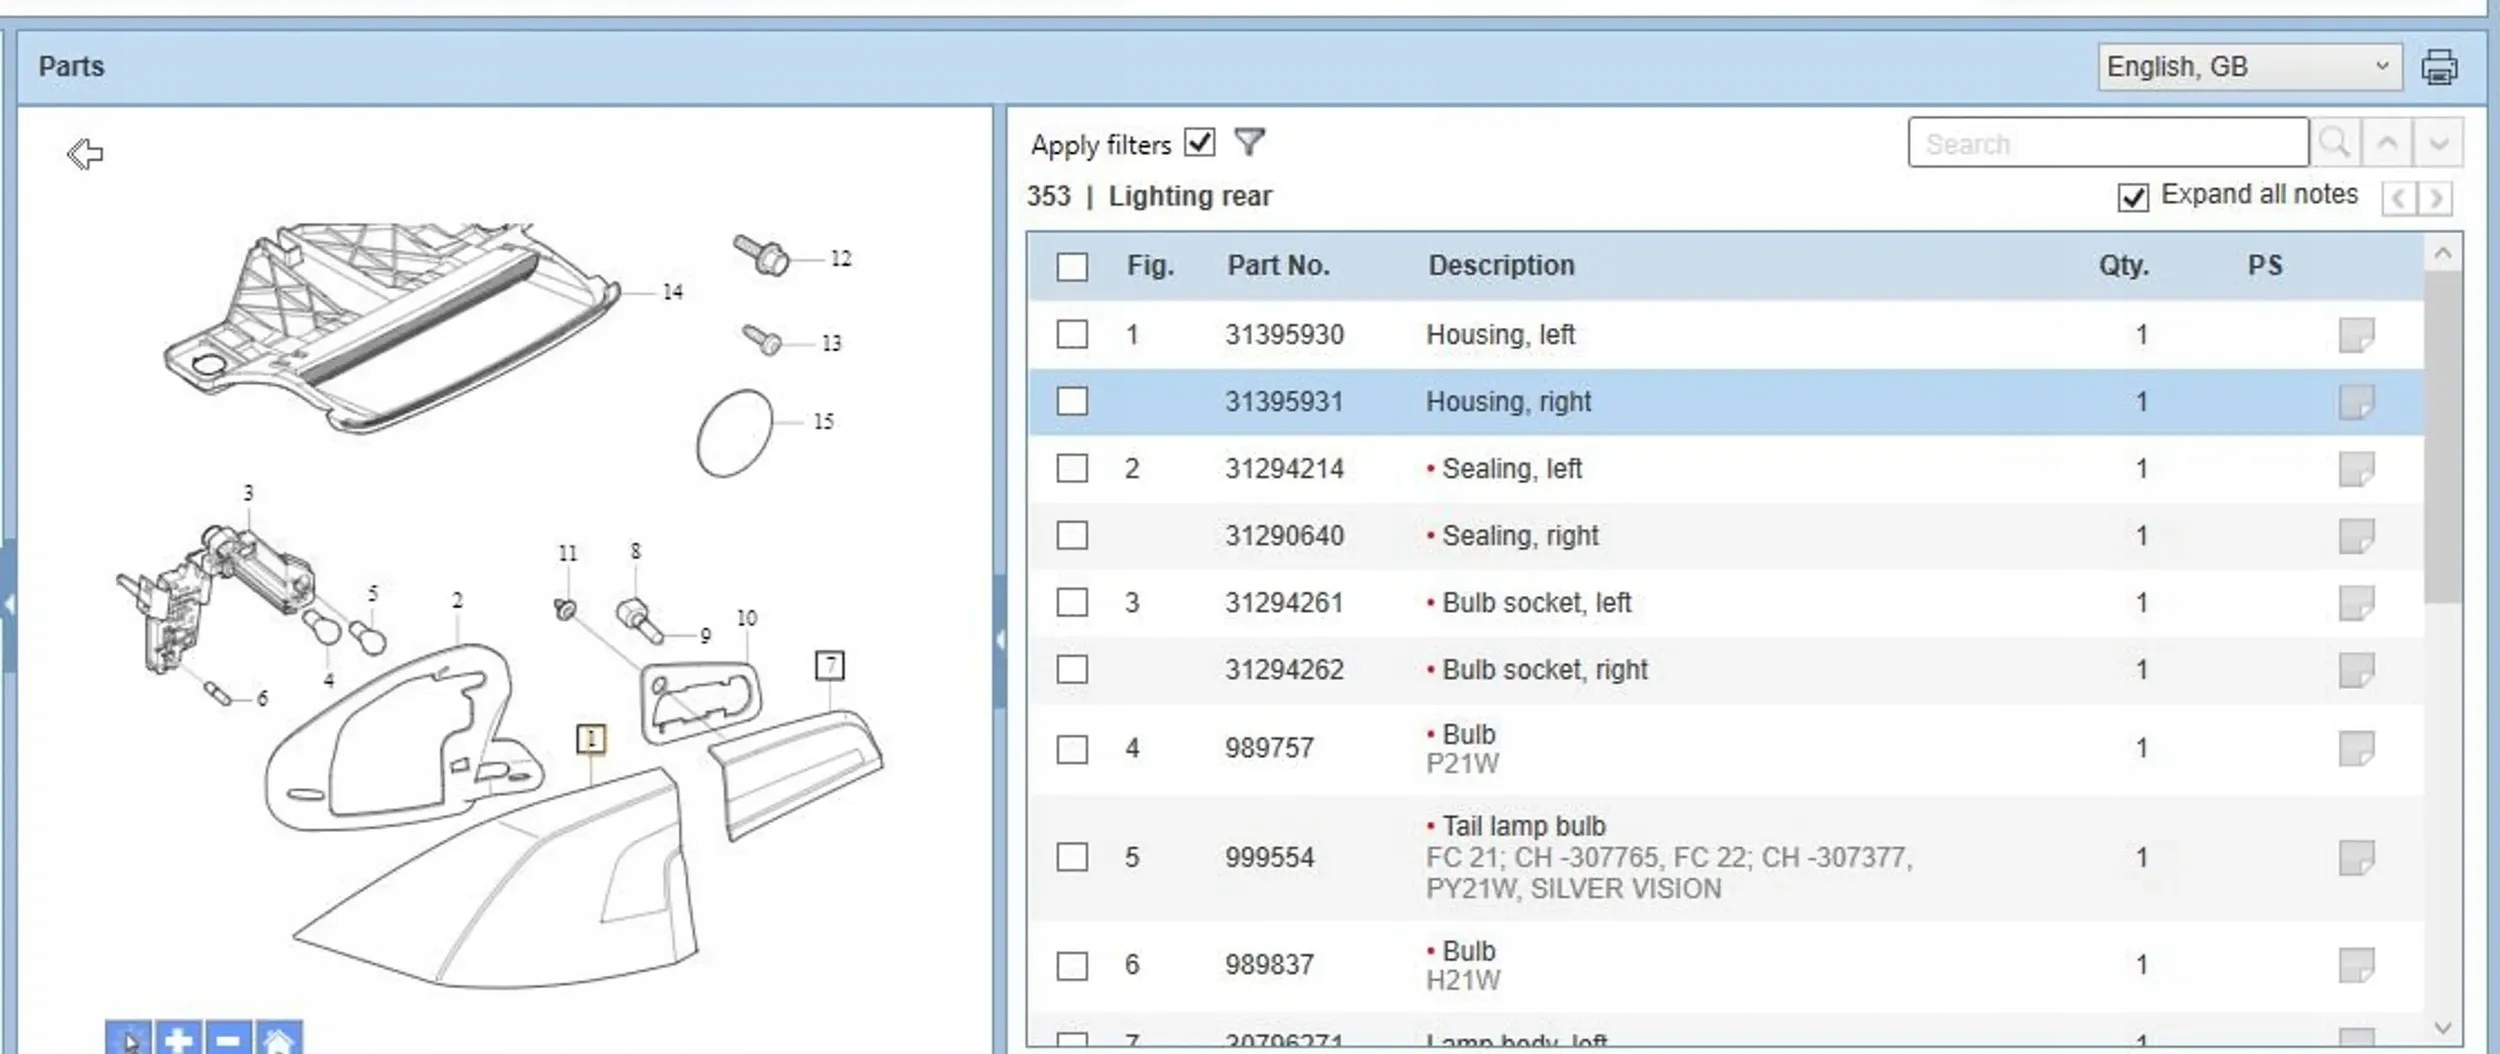2500x1054 pixels.
Task: Open the note icon for Housing, right
Action: (x=2356, y=402)
